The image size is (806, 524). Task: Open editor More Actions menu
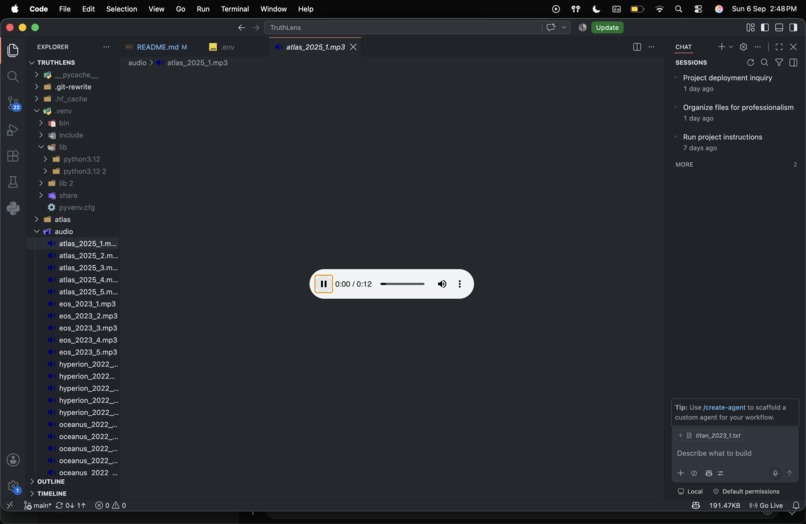[651, 47]
